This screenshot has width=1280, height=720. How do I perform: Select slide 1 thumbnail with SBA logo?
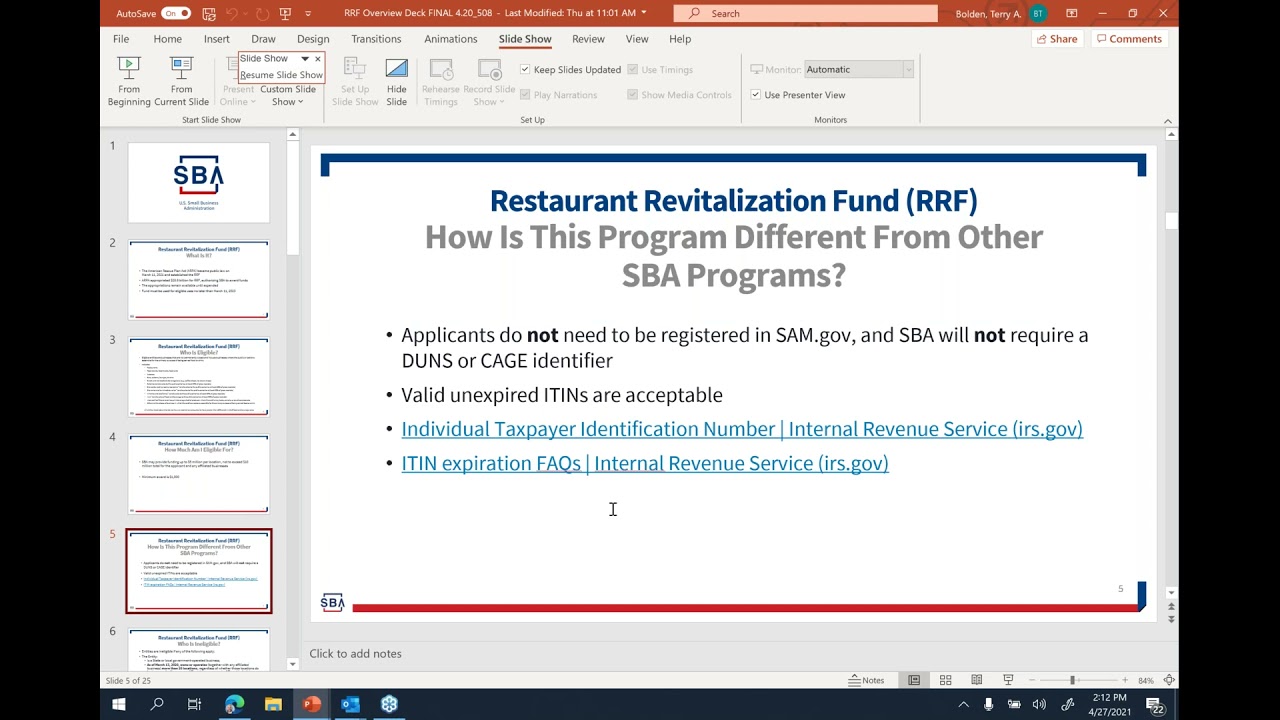tap(199, 182)
